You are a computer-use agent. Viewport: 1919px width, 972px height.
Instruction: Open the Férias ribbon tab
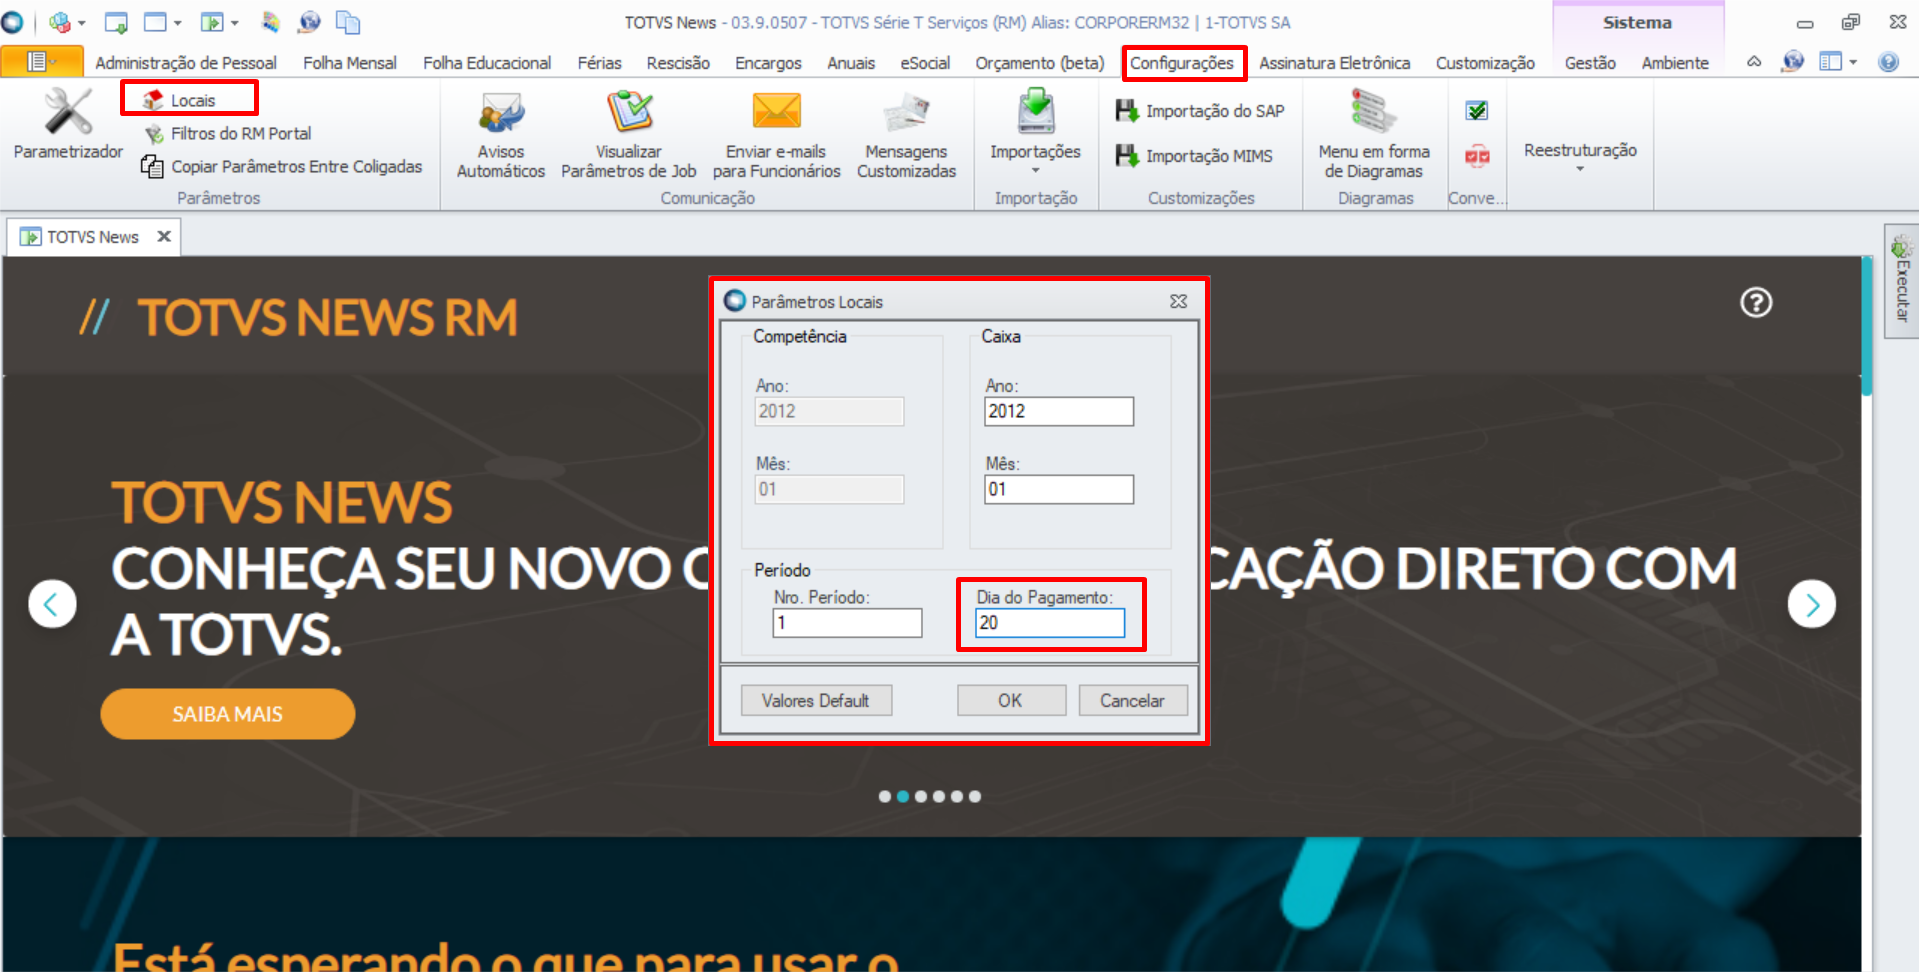(x=600, y=63)
